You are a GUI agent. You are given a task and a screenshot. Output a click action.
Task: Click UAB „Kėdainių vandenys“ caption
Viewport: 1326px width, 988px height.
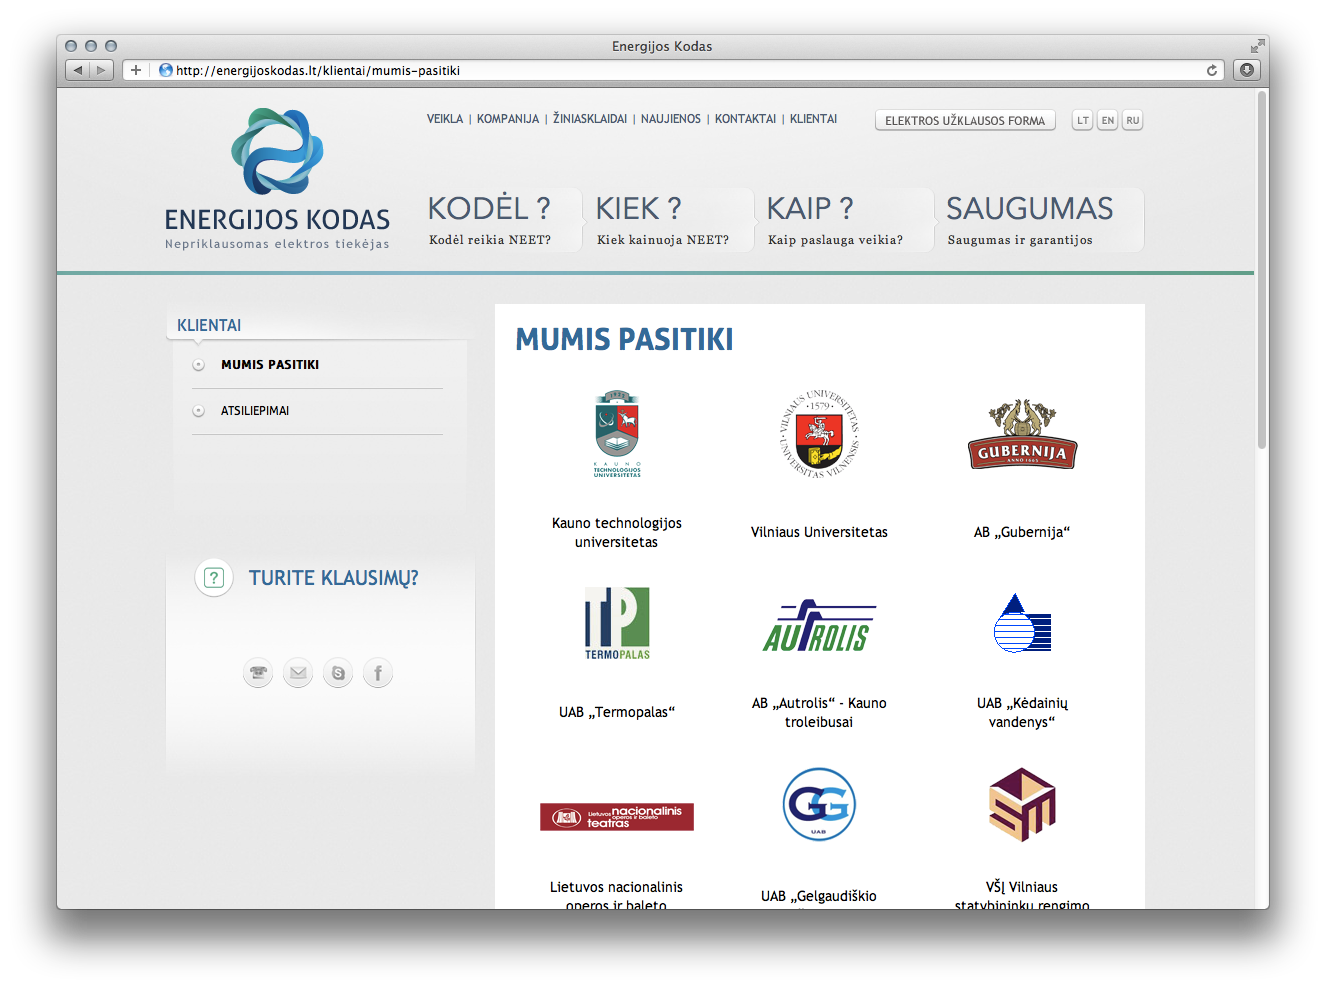point(1022,712)
